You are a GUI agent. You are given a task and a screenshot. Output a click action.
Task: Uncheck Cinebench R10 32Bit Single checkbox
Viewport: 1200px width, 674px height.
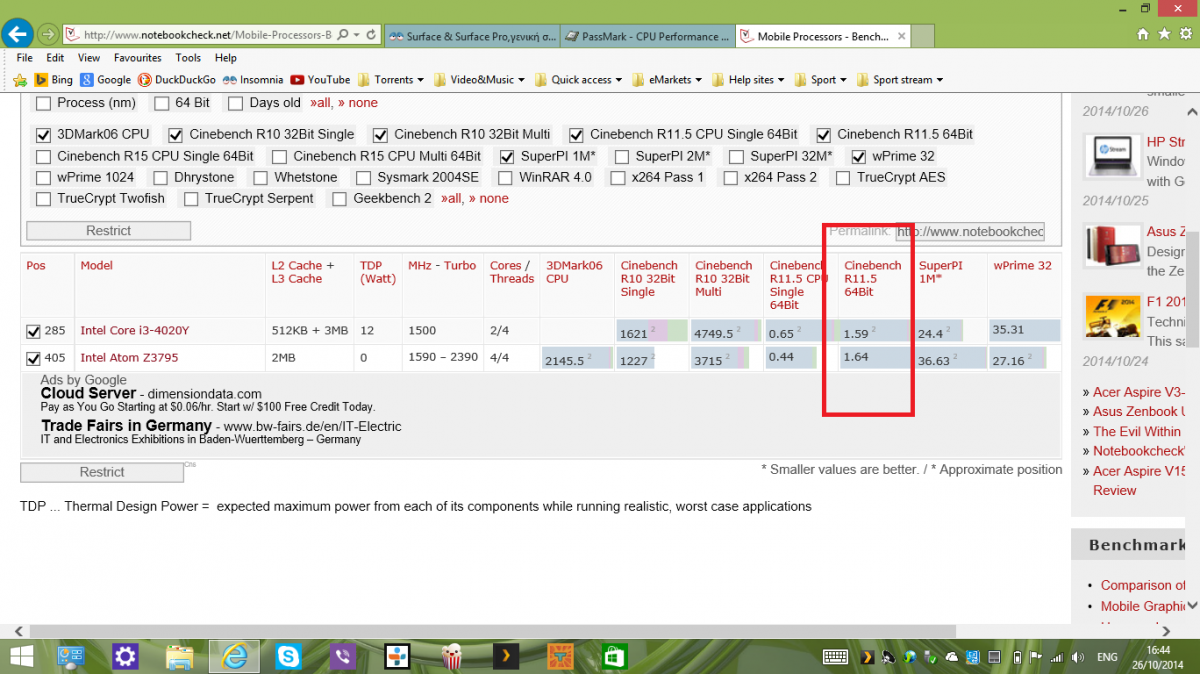pyautogui.click(x=175, y=134)
